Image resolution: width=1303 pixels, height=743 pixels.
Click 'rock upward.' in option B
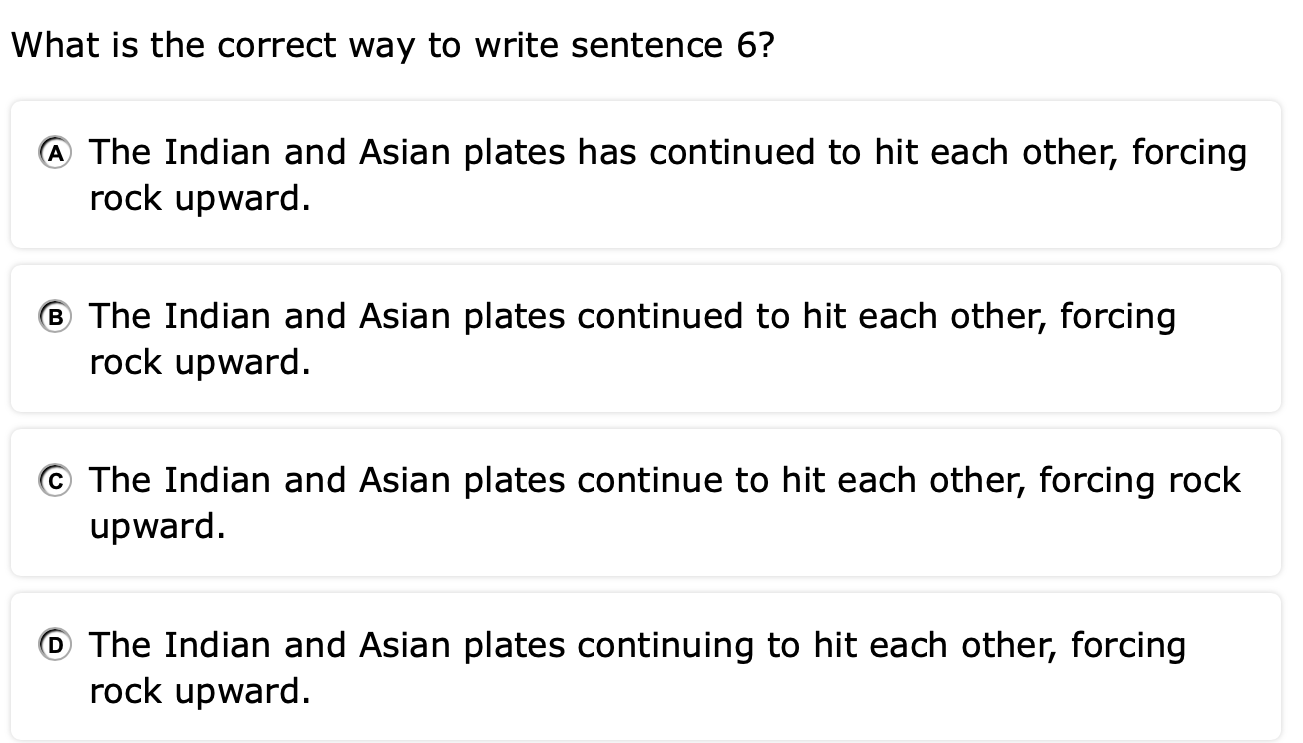[x=200, y=363]
